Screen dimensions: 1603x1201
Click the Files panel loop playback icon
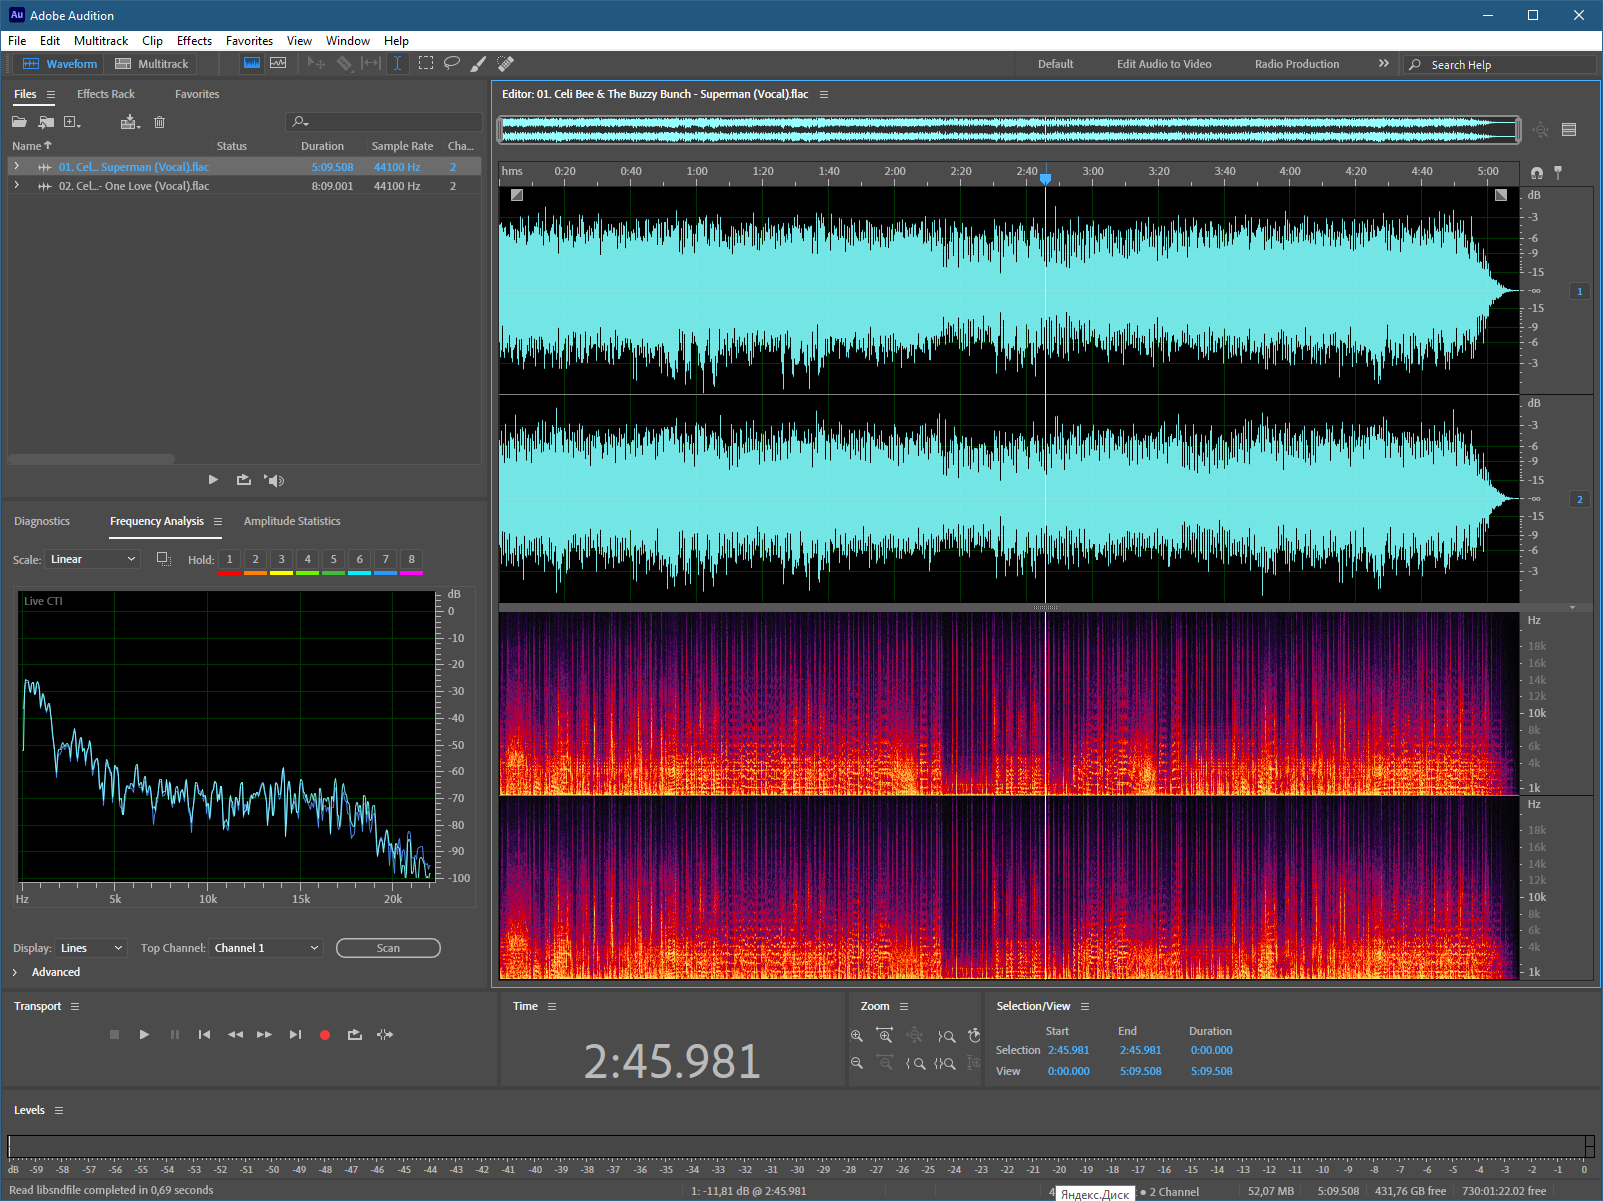click(x=243, y=480)
